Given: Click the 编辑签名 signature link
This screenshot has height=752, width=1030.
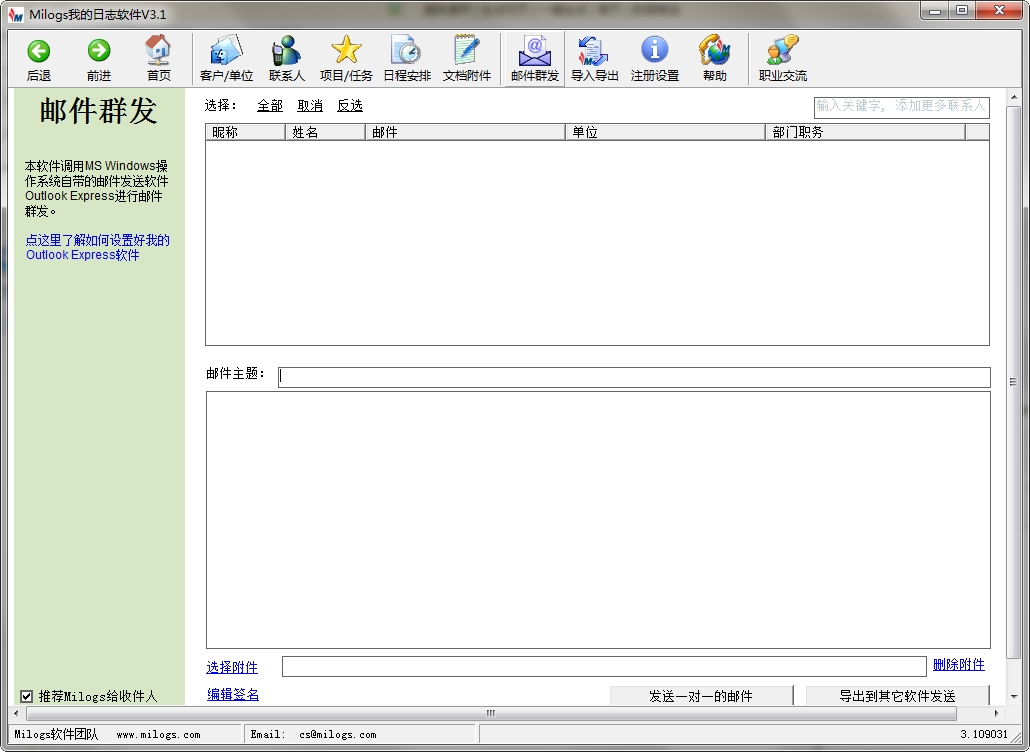Looking at the screenshot, I should tap(231, 694).
